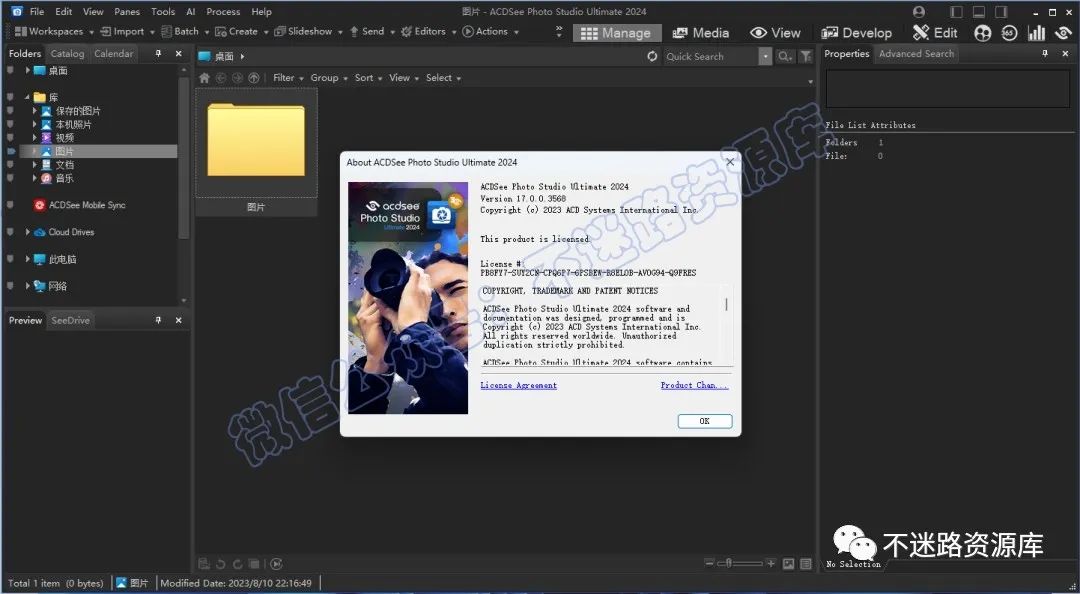Toggle Easy-Select marker beside 图片

(10, 152)
